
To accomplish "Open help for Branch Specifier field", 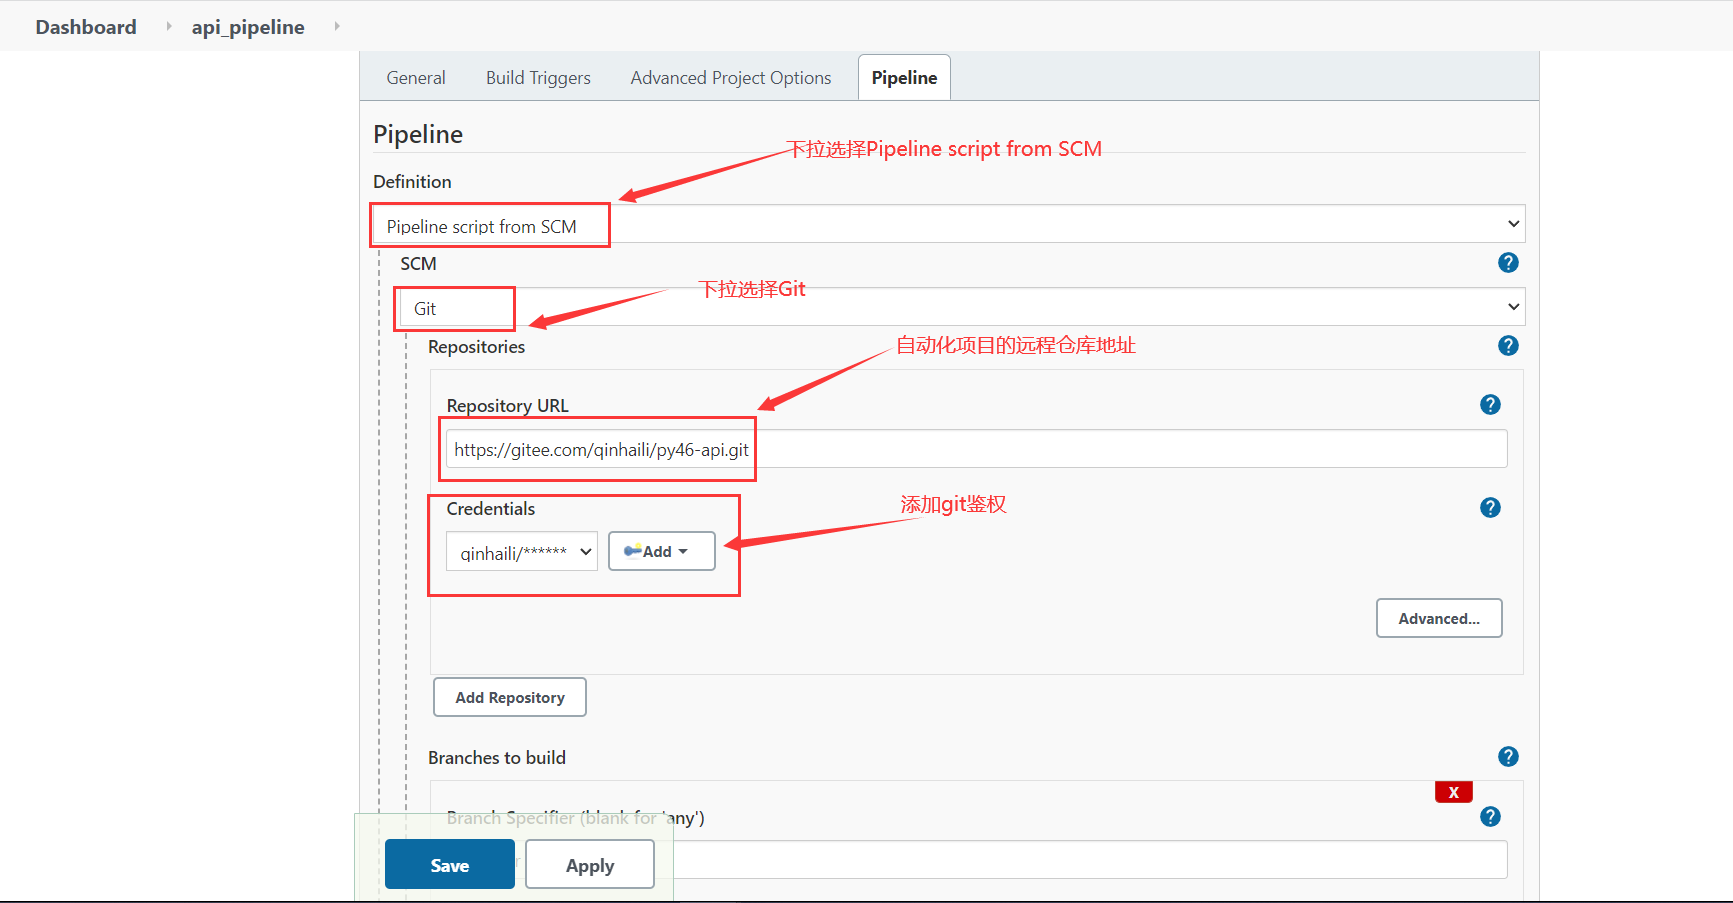I will click(1490, 817).
